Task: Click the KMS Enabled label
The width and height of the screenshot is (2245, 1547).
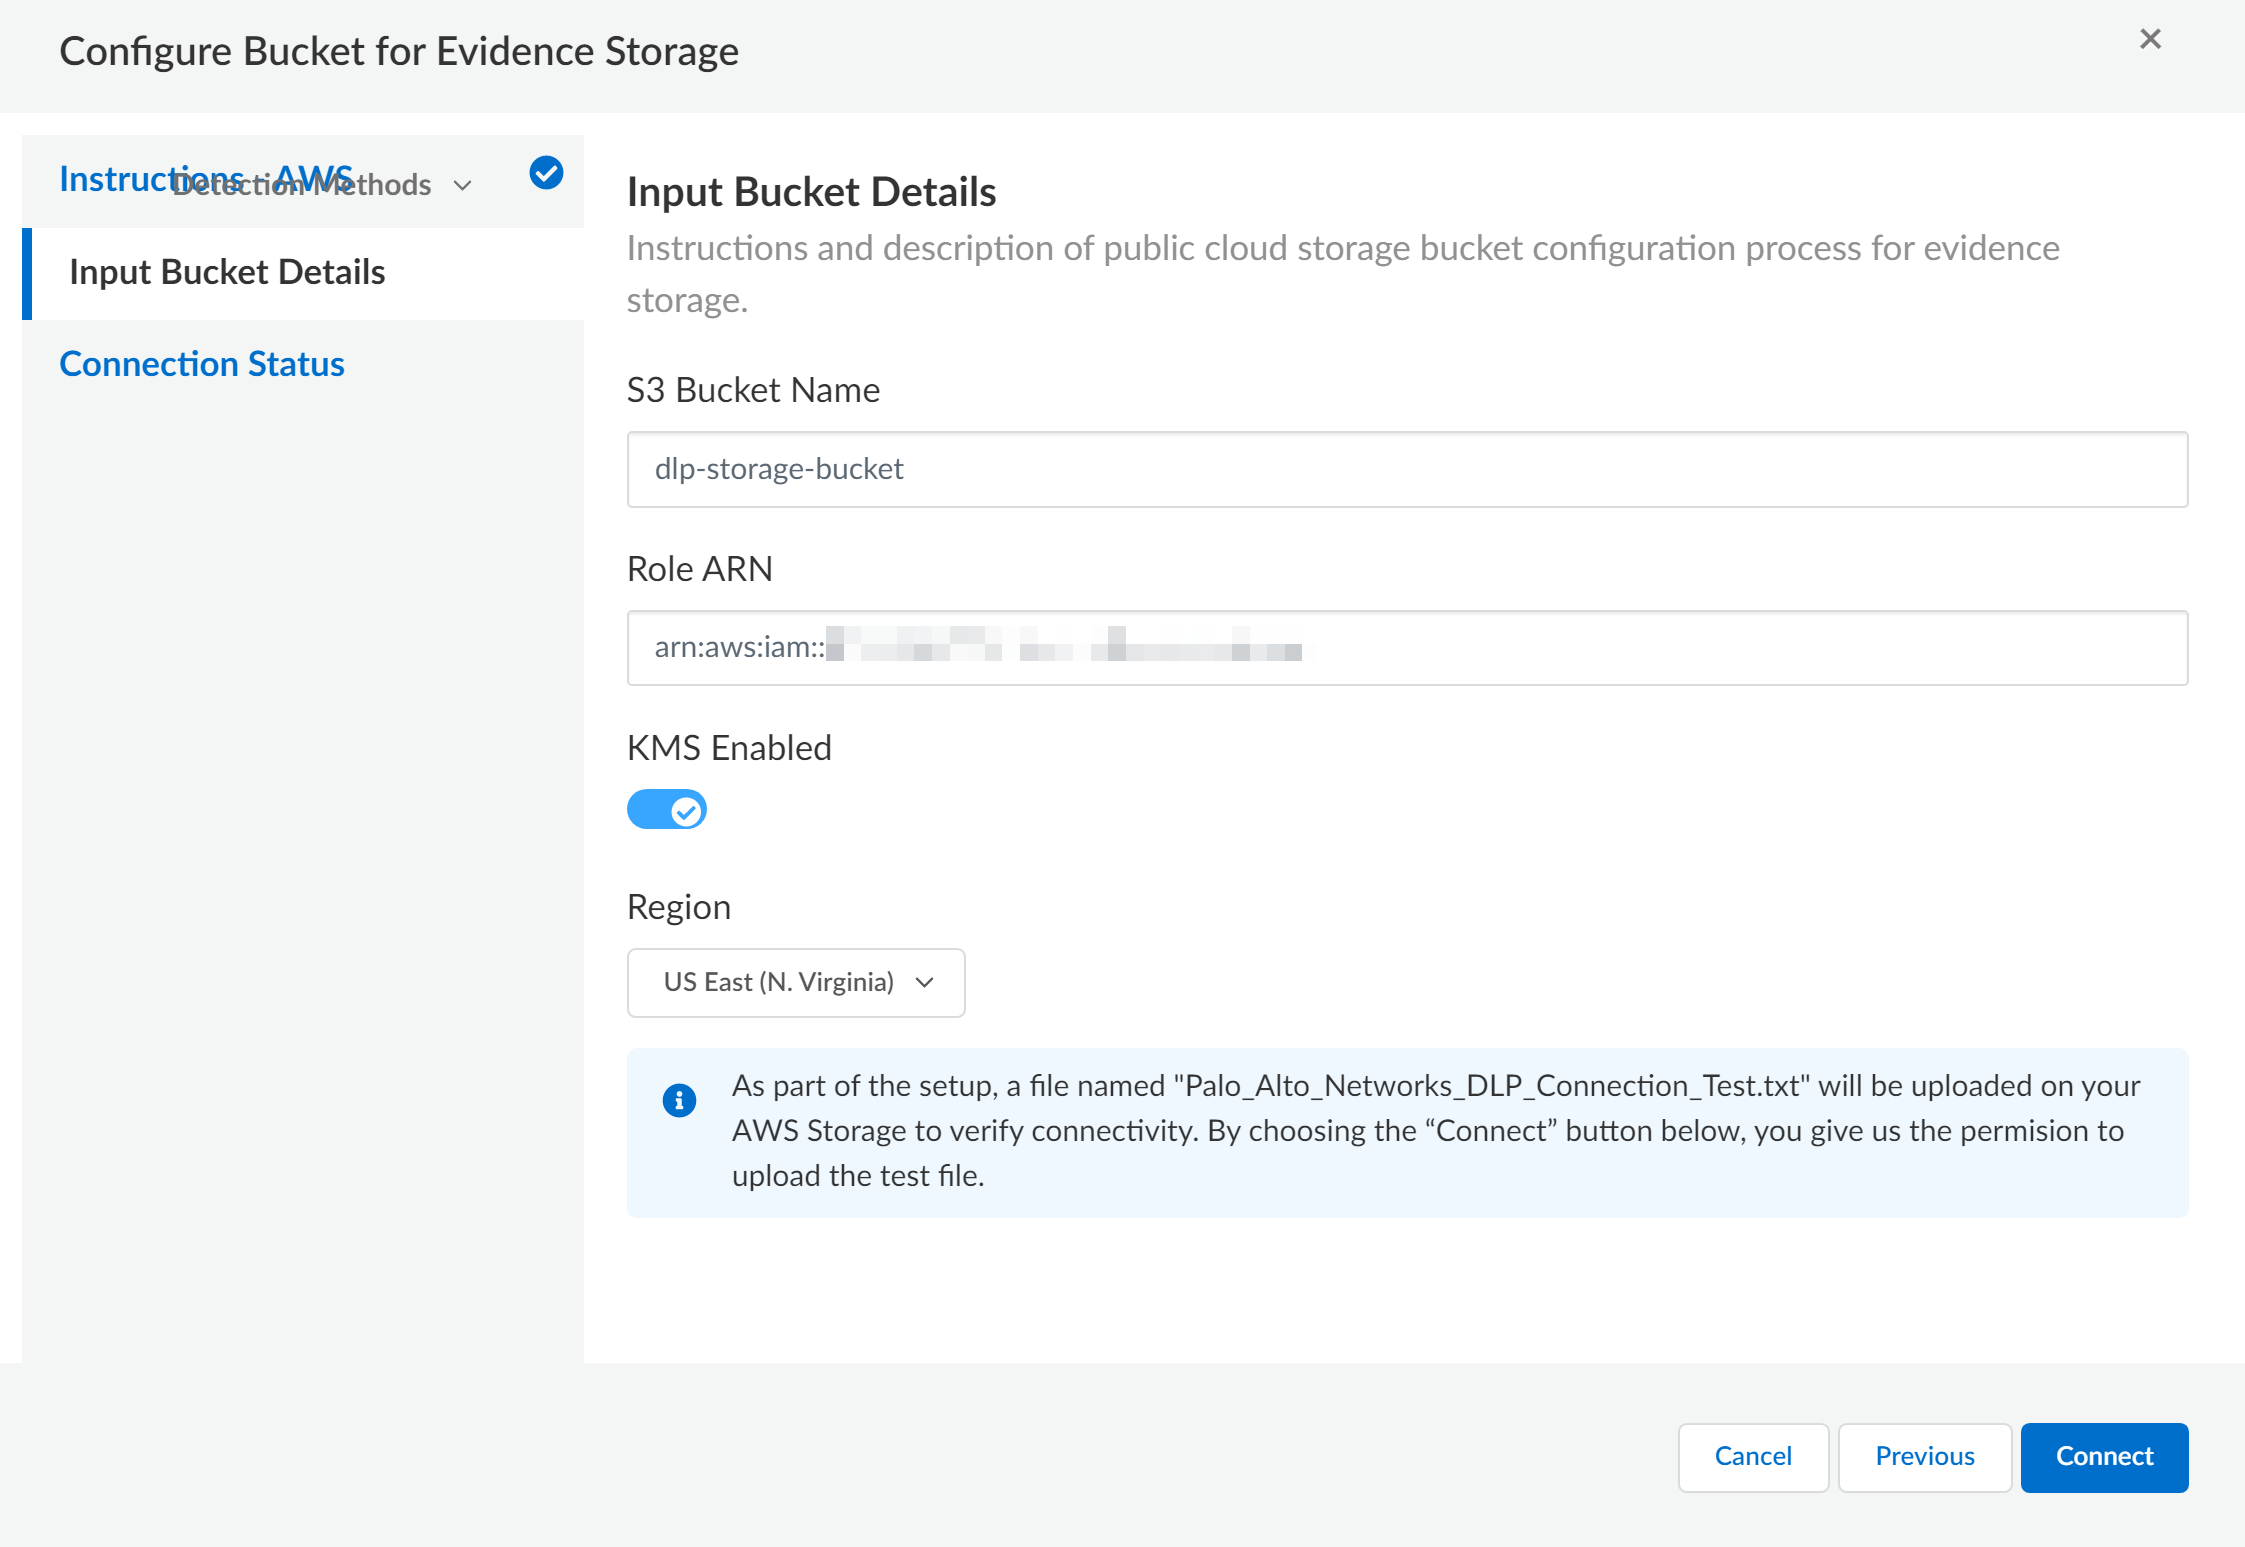Action: point(729,748)
